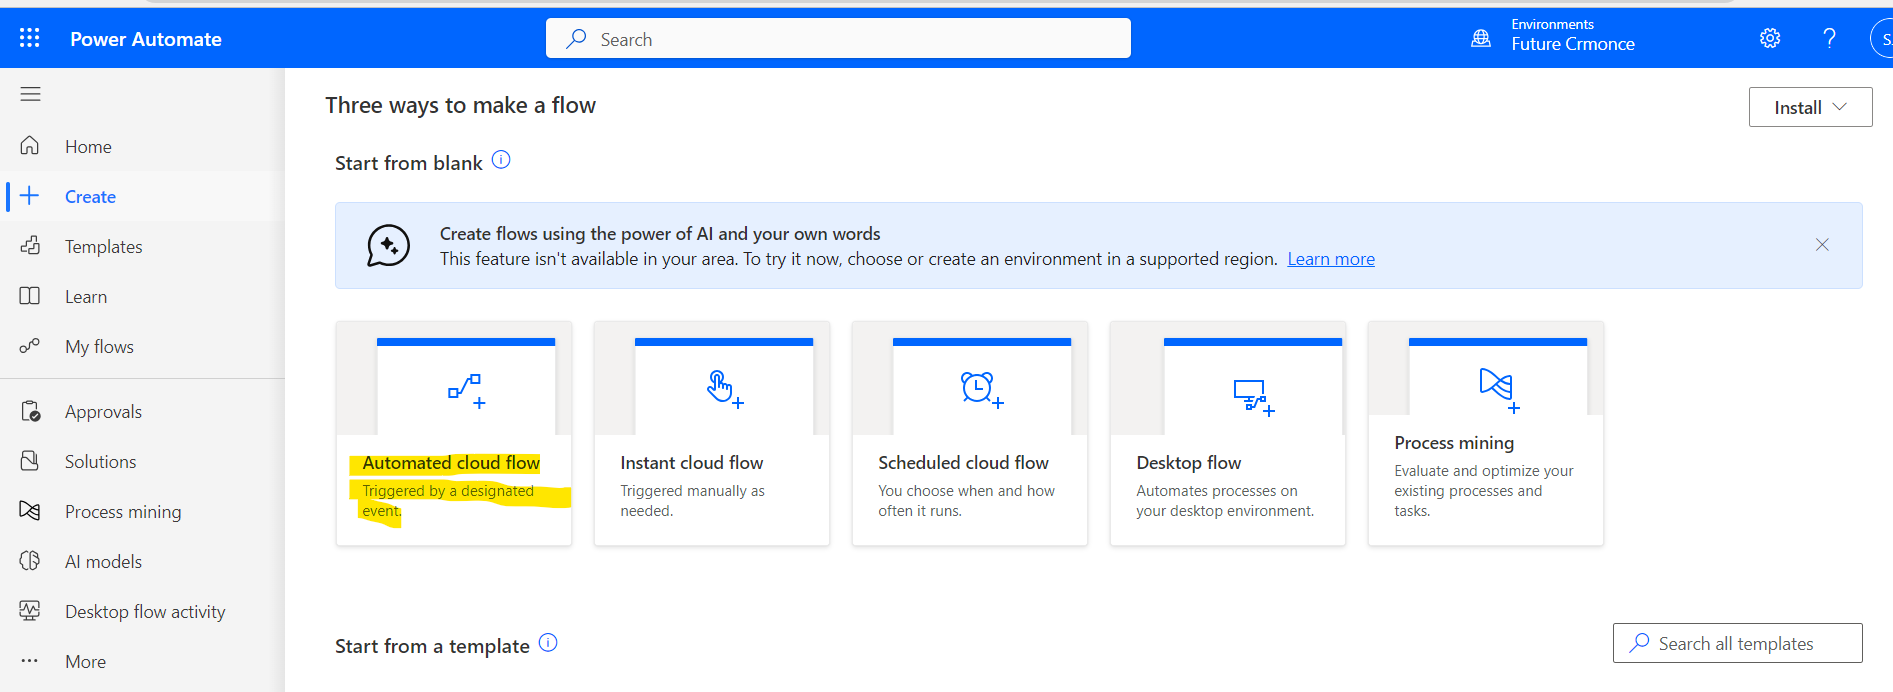Screen dimensions: 1893x692
Task: Click the My flows icon in sidebar
Action: [x=30, y=346]
